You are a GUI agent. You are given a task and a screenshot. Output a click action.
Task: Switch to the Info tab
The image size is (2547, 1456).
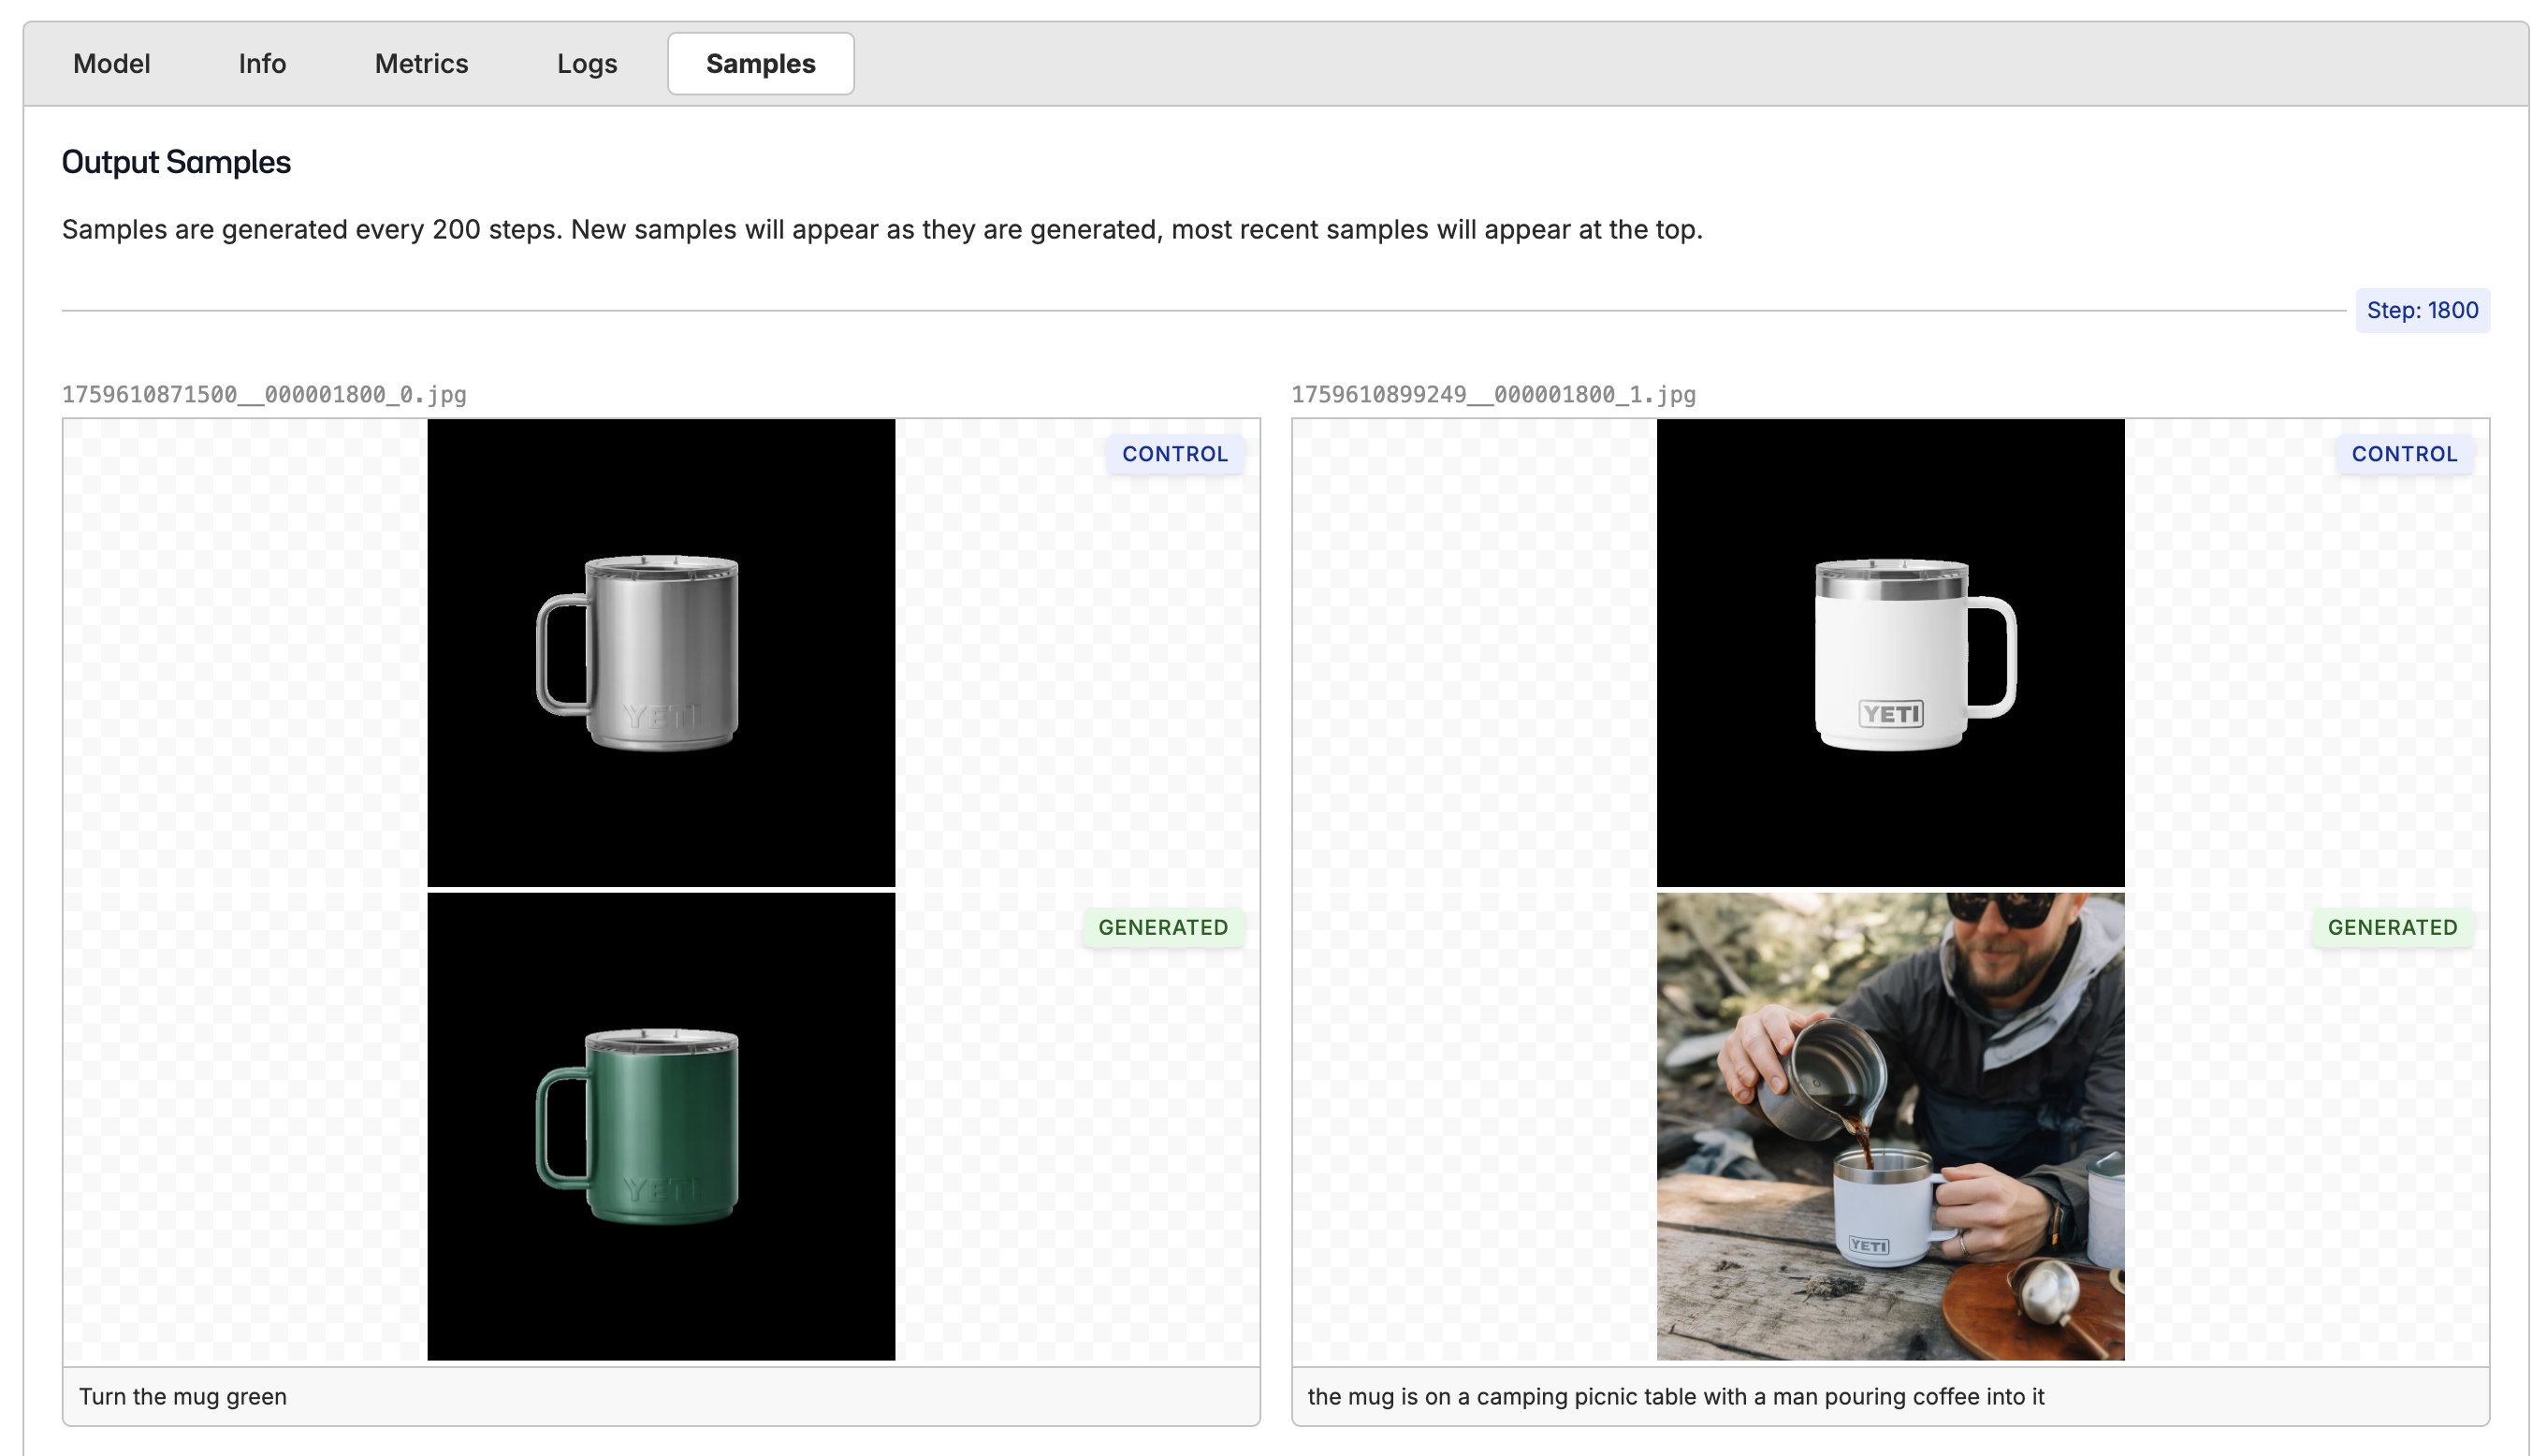coord(262,64)
